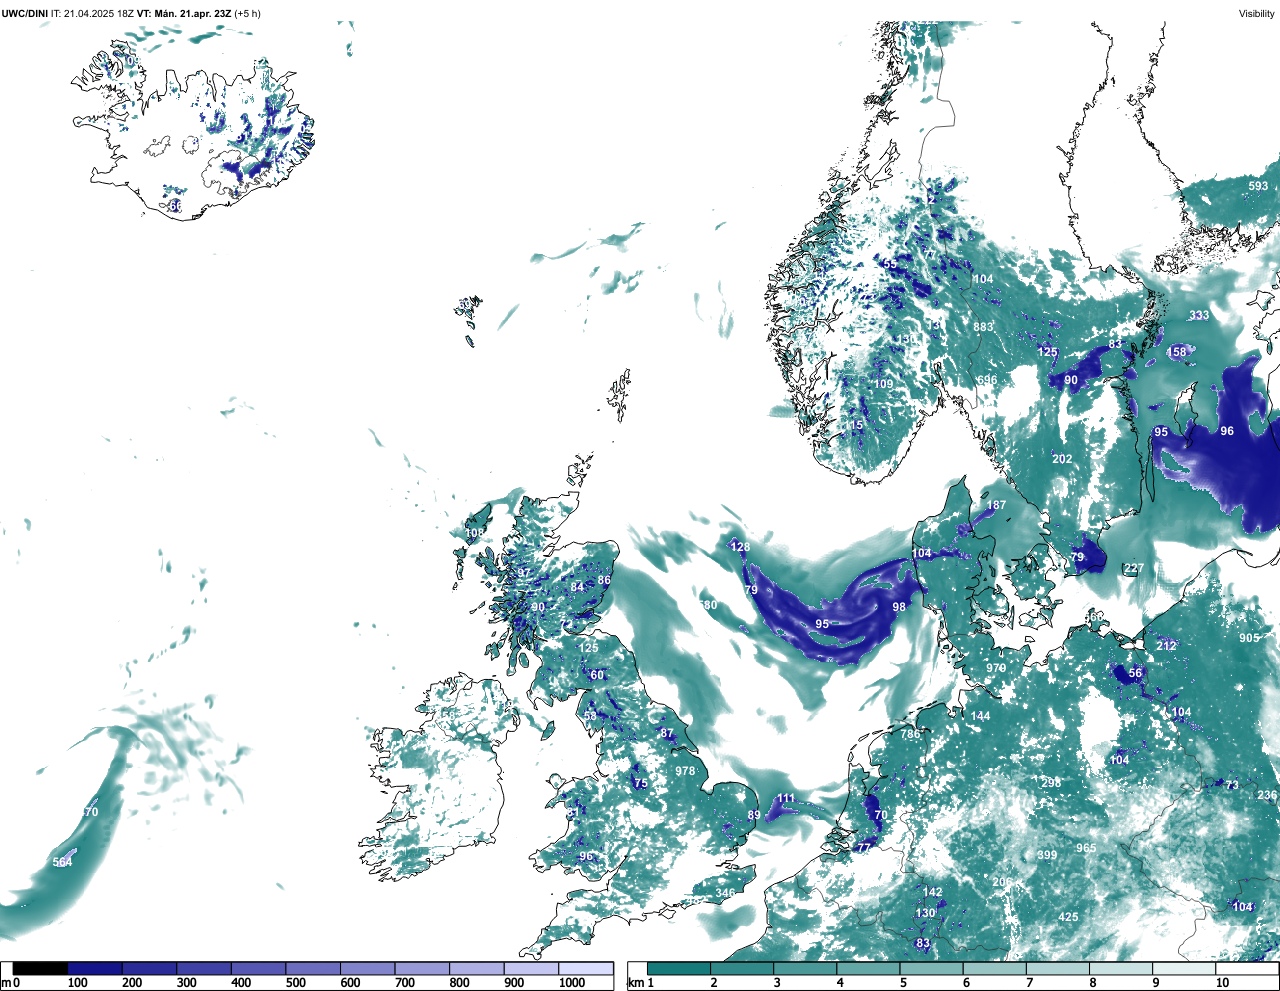Click the legend swatch between 500 and 600

pyautogui.click(x=313, y=969)
